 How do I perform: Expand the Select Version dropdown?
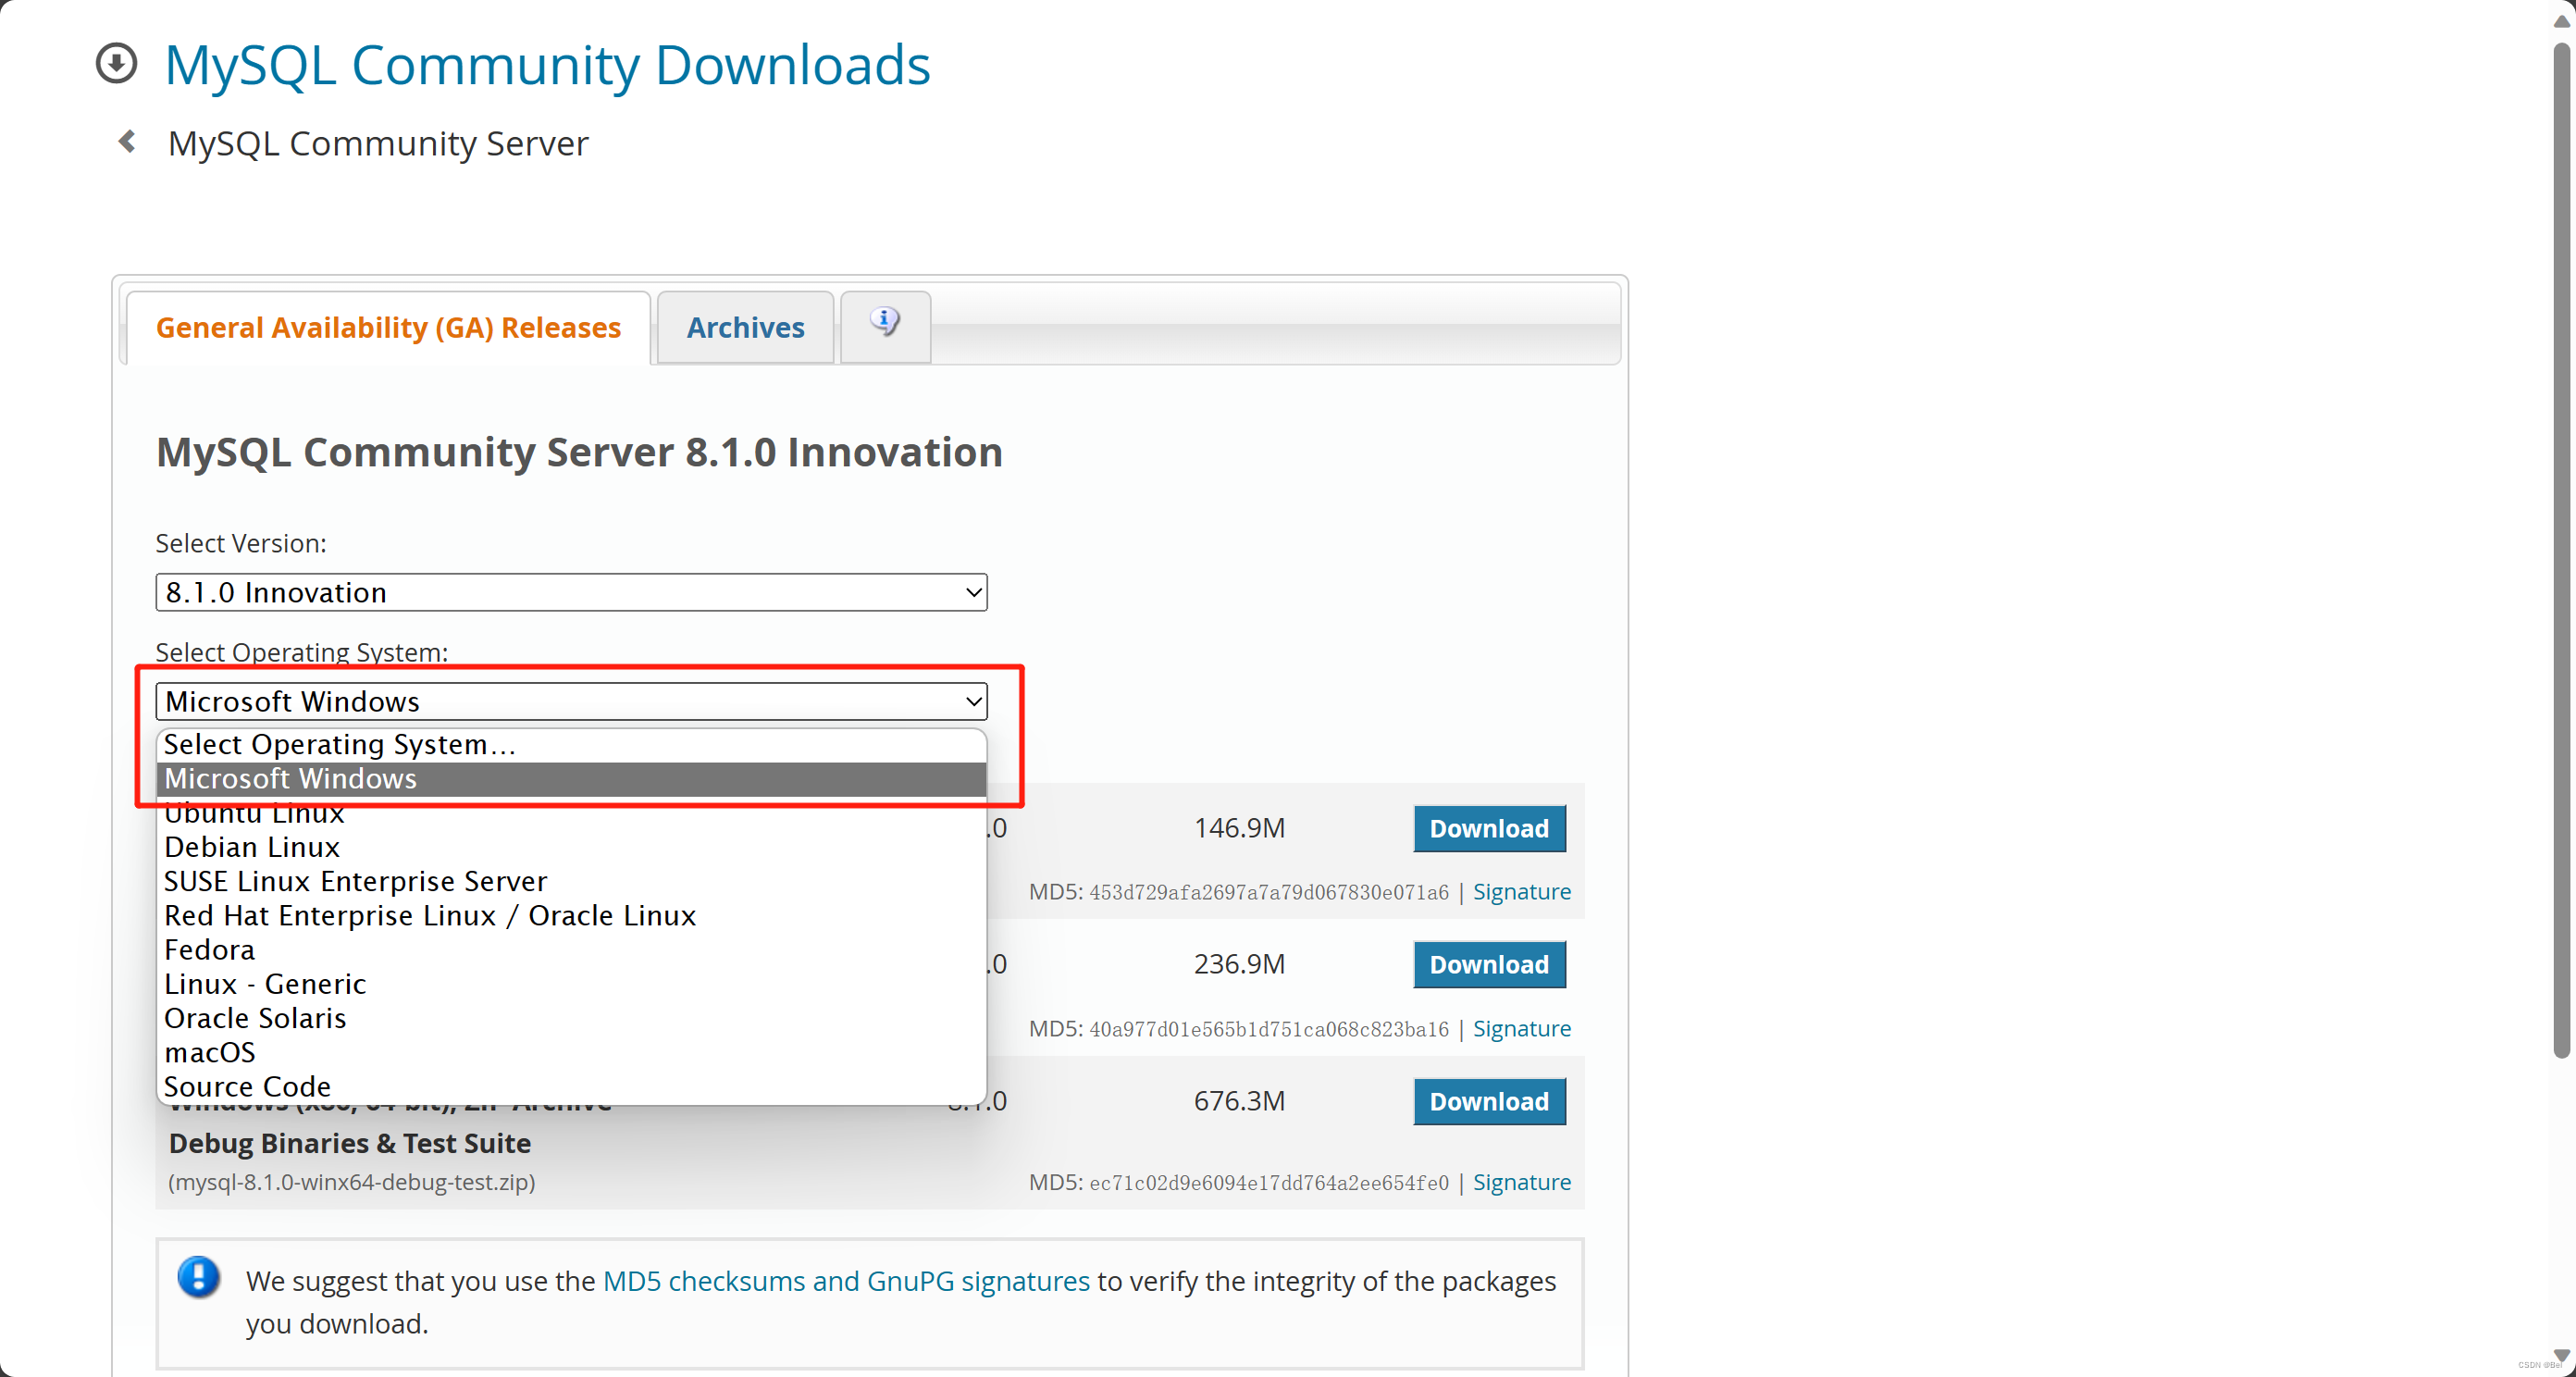[571, 592]
